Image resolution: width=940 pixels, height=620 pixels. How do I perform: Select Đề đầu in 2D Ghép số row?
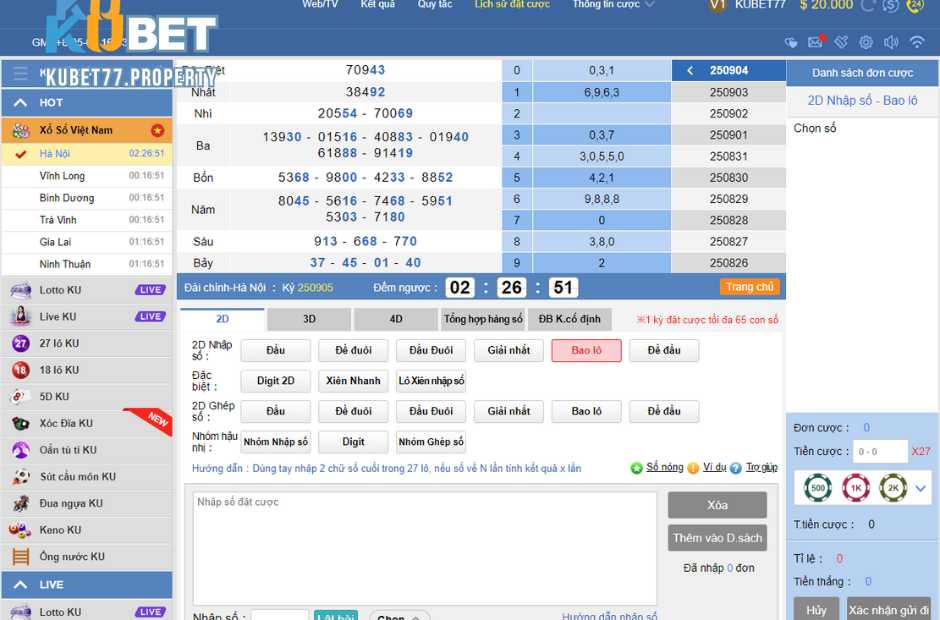click(x=664, y=411)
